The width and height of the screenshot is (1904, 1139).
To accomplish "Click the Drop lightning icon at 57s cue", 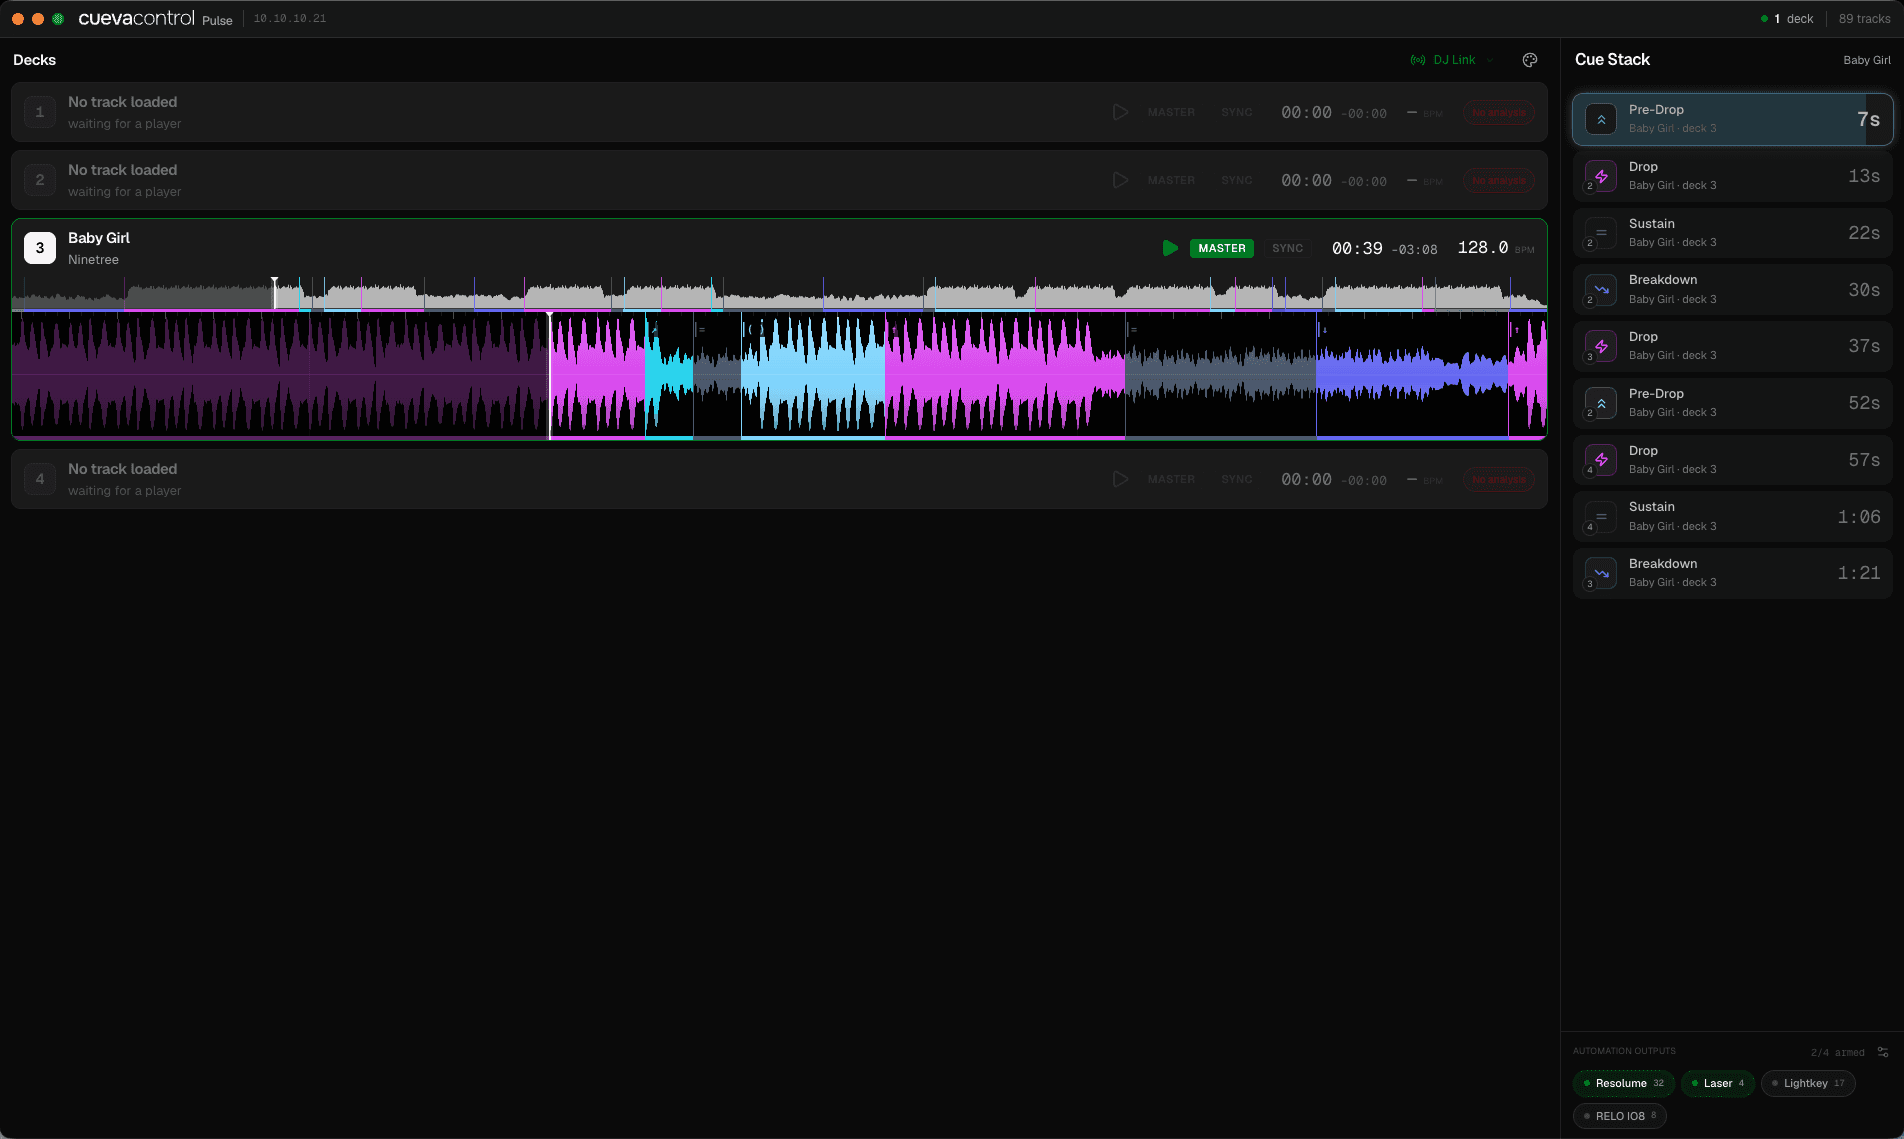I will pyautogui.click(x=1601, y=460).
